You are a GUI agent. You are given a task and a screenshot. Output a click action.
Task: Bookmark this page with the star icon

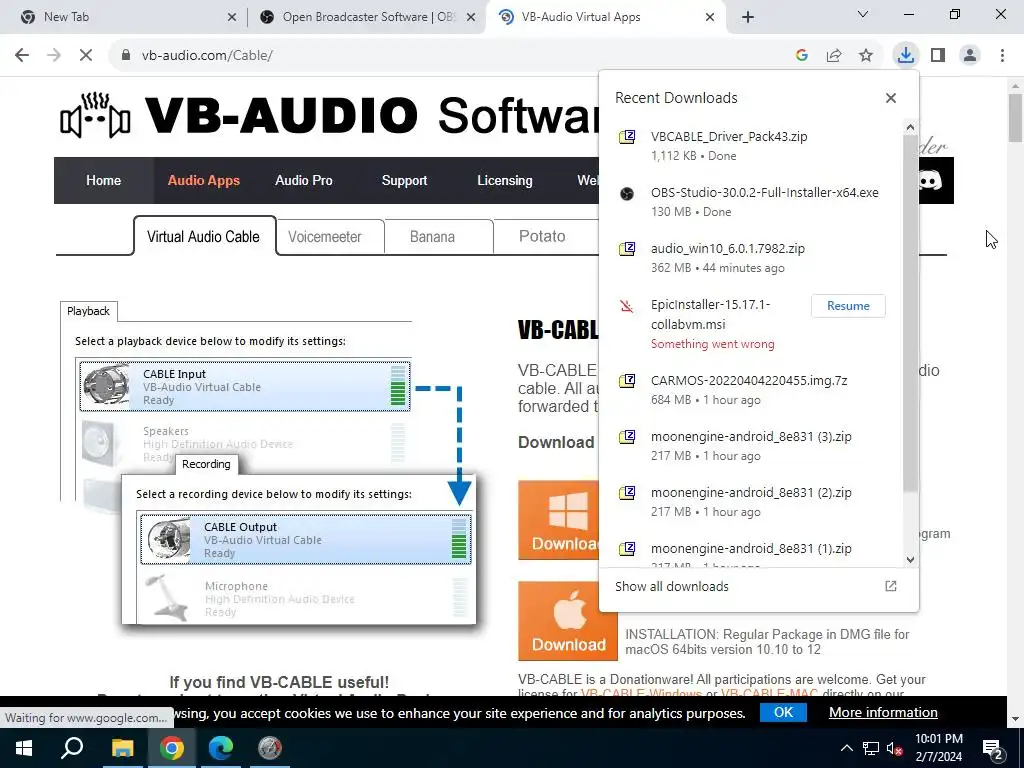click(866, 56)
